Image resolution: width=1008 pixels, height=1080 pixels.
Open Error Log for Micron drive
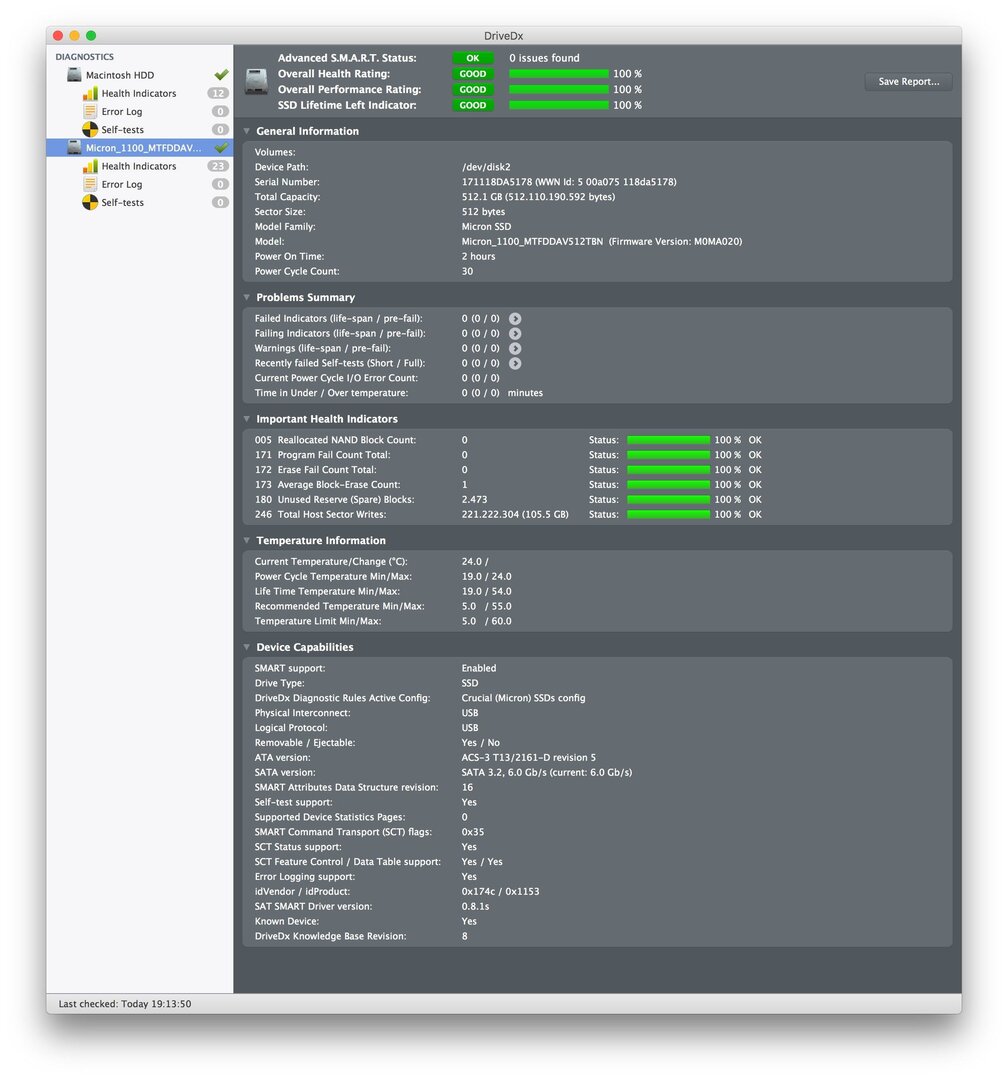click(x=140, y=184)
